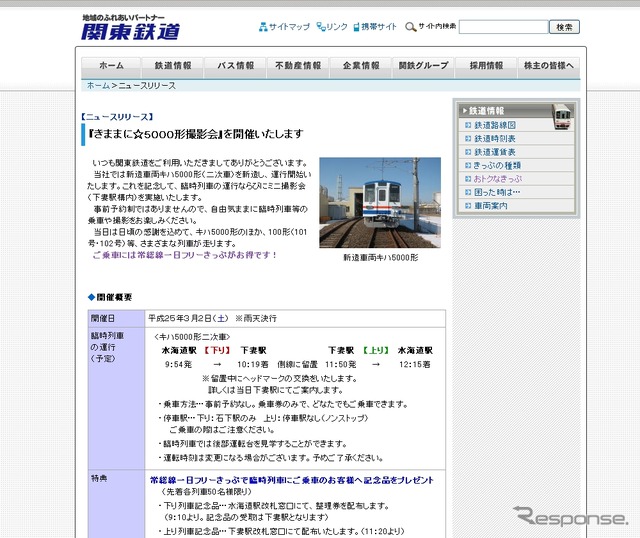This screenshot has width=640, height=538.
Task: Open 鉄道時刻表 in the sidebar
Action: click(x=495, y=139)
